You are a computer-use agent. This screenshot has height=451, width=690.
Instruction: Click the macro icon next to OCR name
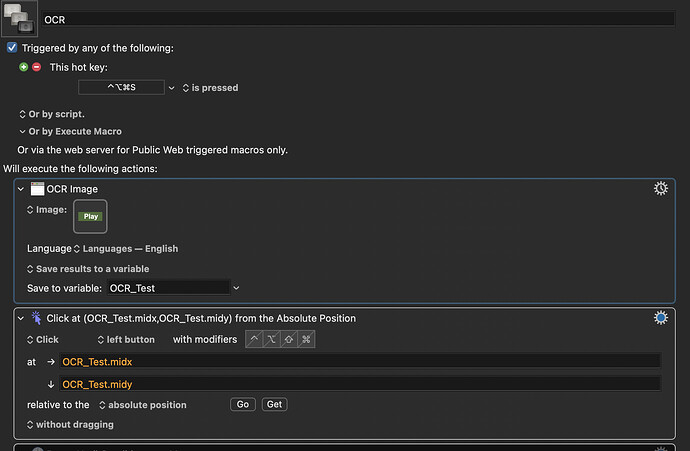19,18
